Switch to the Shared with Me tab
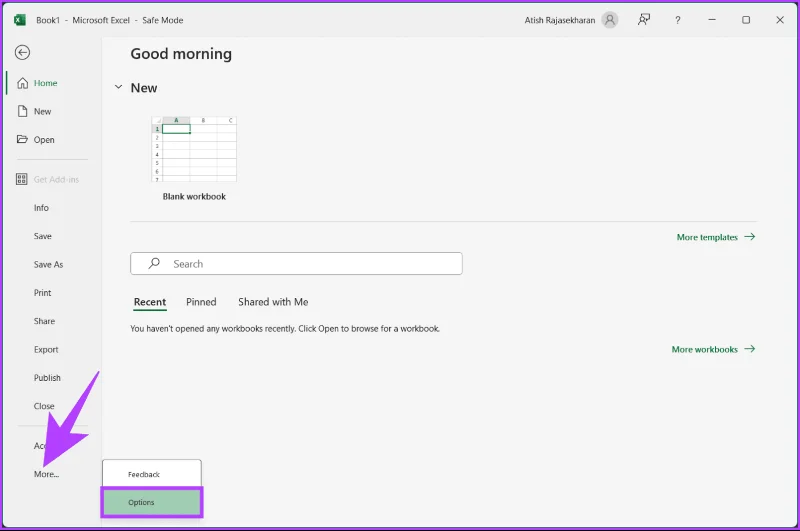The image size is (800, 531). pyautogui.click(x=273, y=302)
